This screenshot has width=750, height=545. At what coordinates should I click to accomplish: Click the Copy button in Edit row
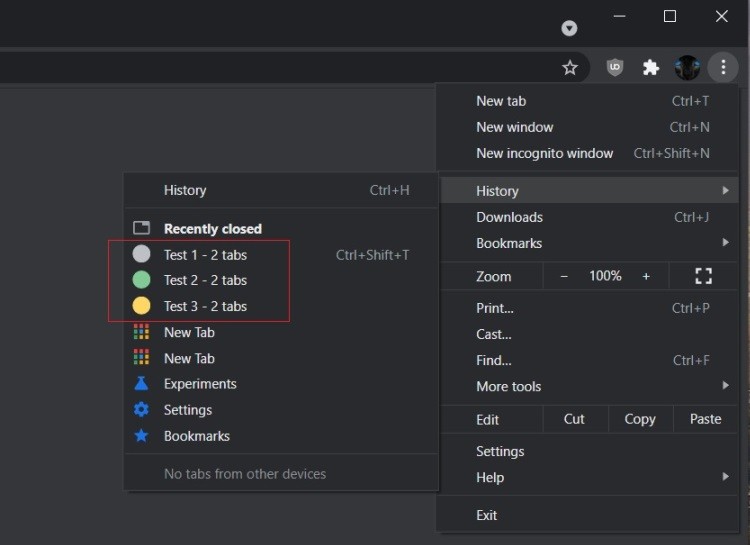pyautogui.click(x=640, y=419)
